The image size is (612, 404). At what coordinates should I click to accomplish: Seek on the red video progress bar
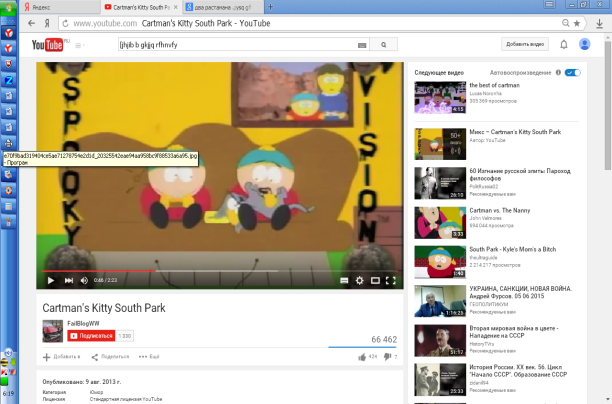(x=98, y=271)
